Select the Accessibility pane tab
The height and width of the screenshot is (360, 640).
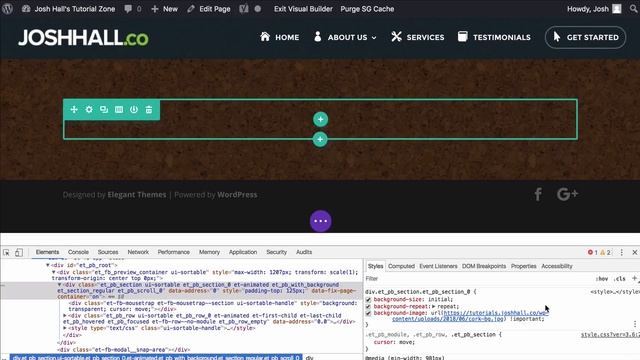(x=557, y=266)
